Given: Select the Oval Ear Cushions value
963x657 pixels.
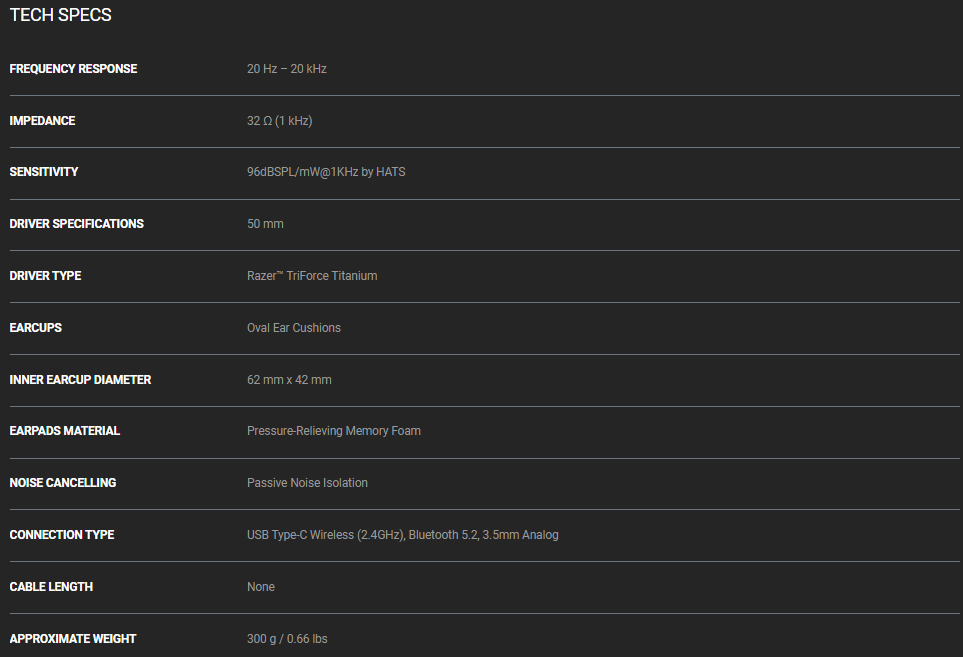Looking at the screenshot, I should pyautogui.click(x=294, y=328).
